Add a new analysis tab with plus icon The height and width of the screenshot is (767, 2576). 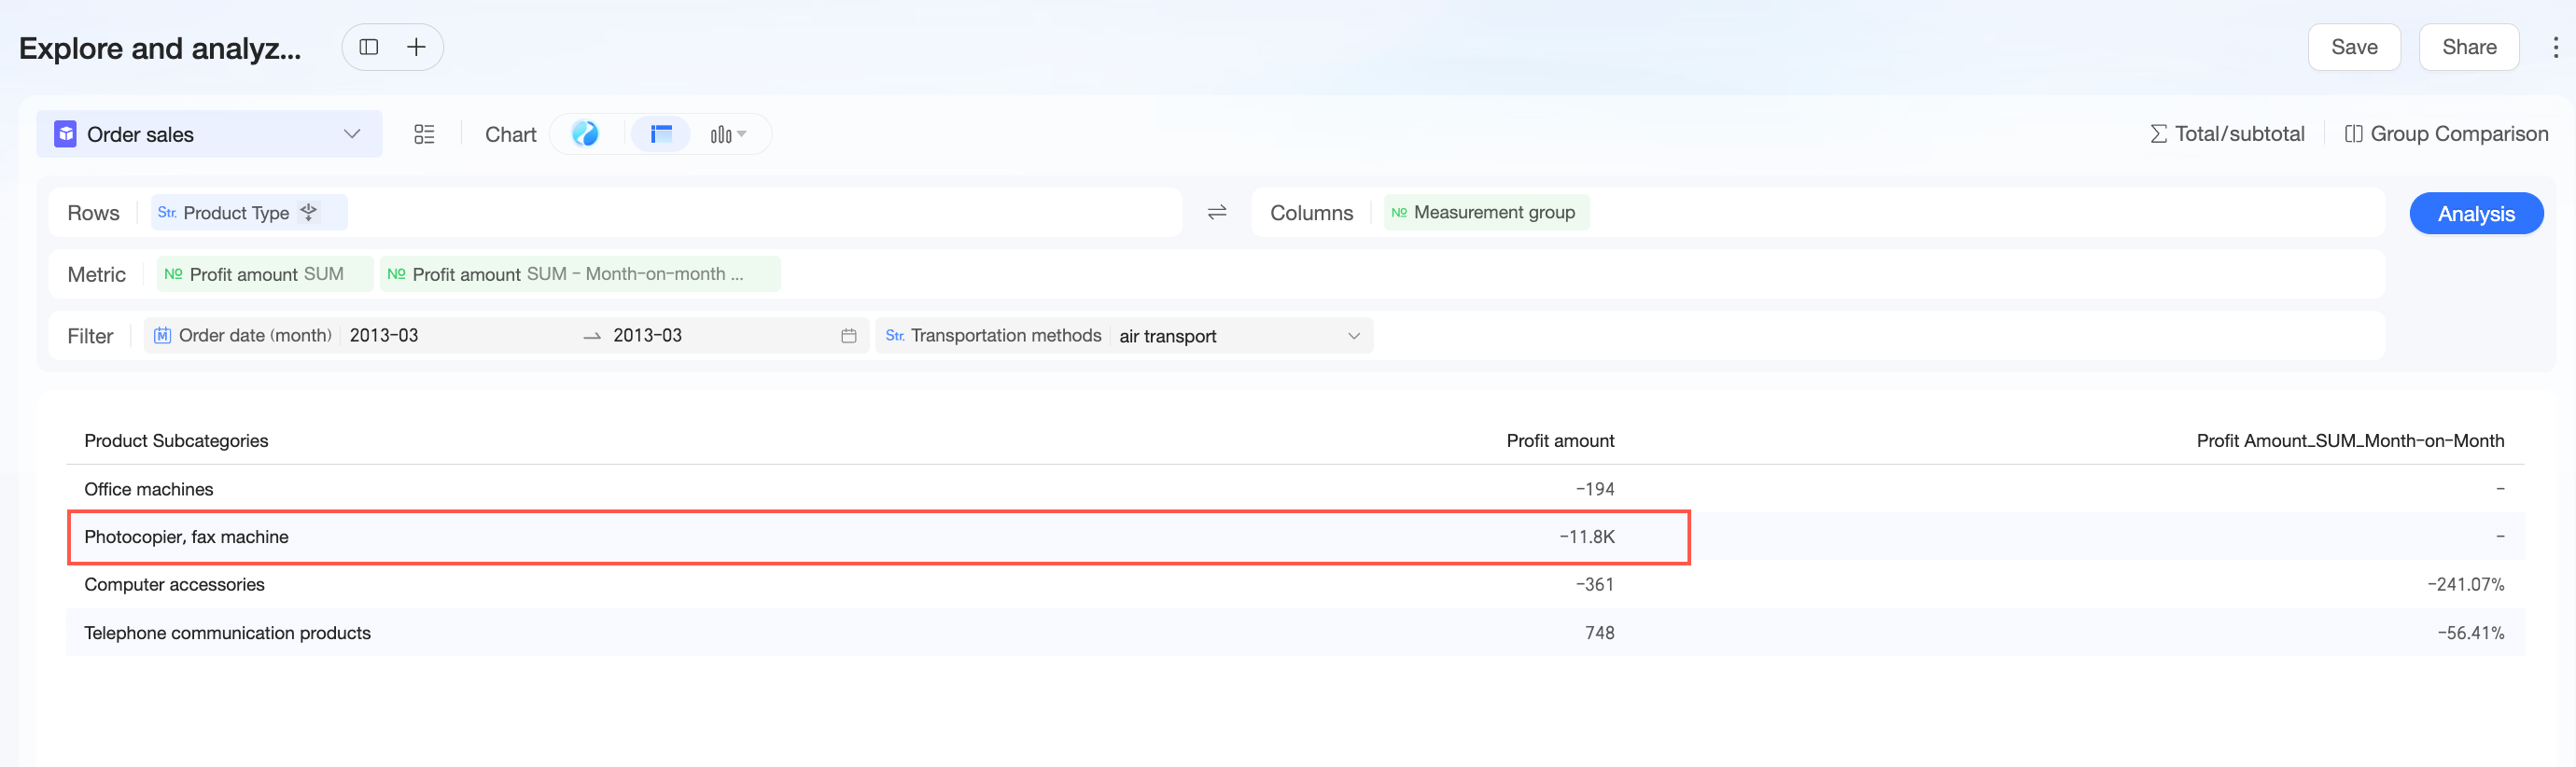[x=416, y=47]
